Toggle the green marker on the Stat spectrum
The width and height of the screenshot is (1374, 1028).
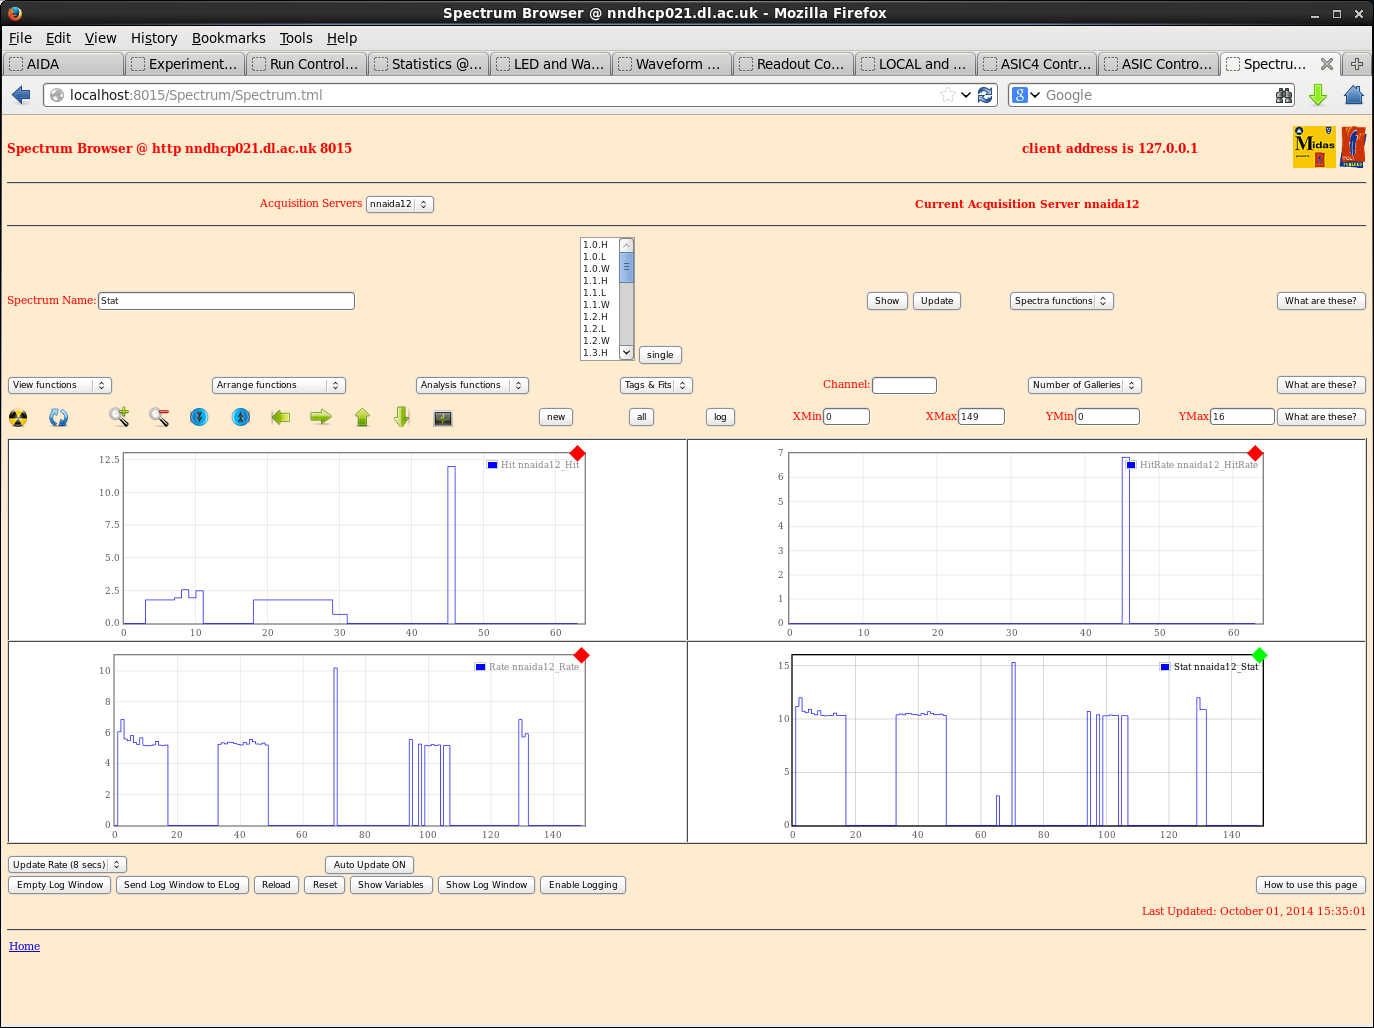coord(1260,655)
